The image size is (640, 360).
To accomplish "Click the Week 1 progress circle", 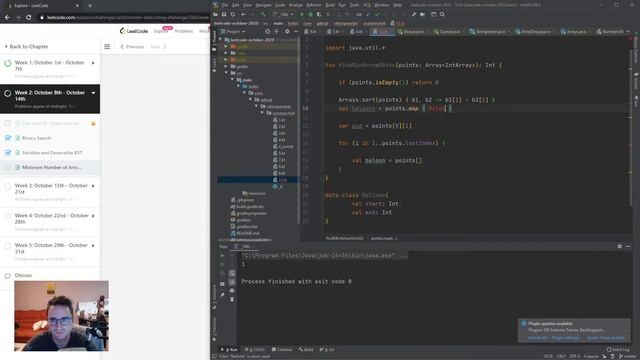I will [x=7, y=63].
